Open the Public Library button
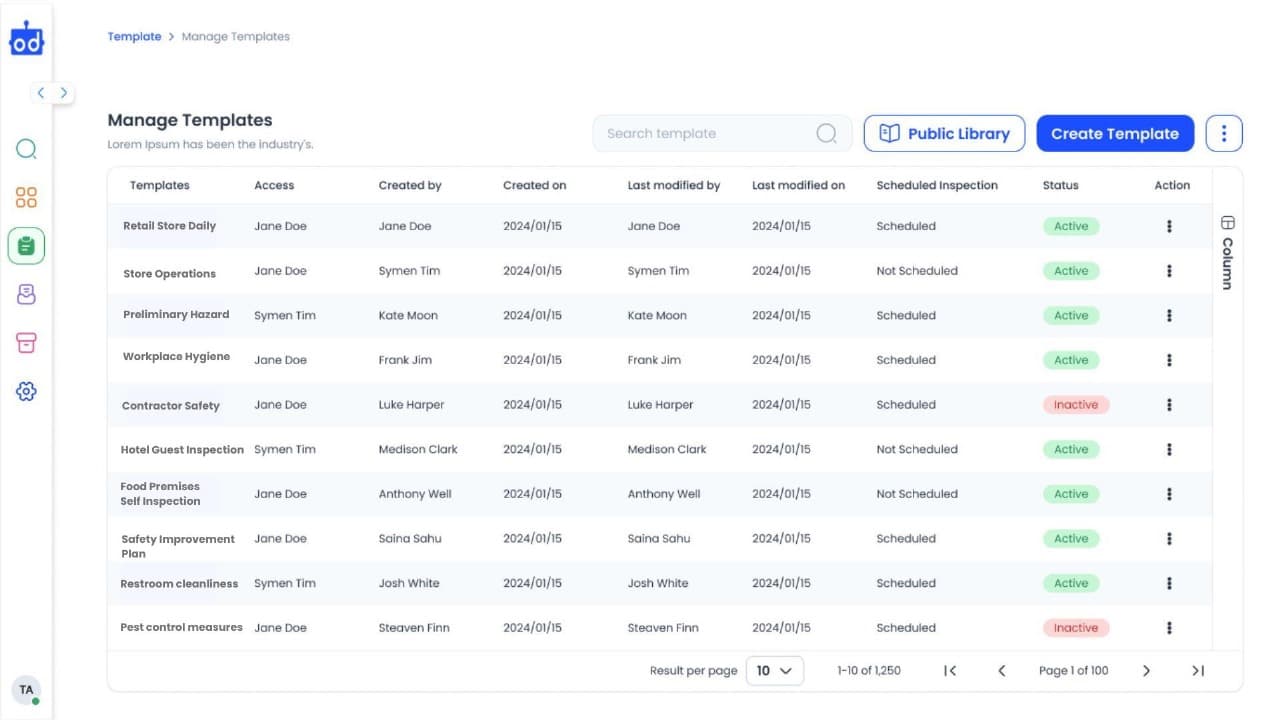The height and width of the screenshot is (720, 1280). [x=944, y=133]
